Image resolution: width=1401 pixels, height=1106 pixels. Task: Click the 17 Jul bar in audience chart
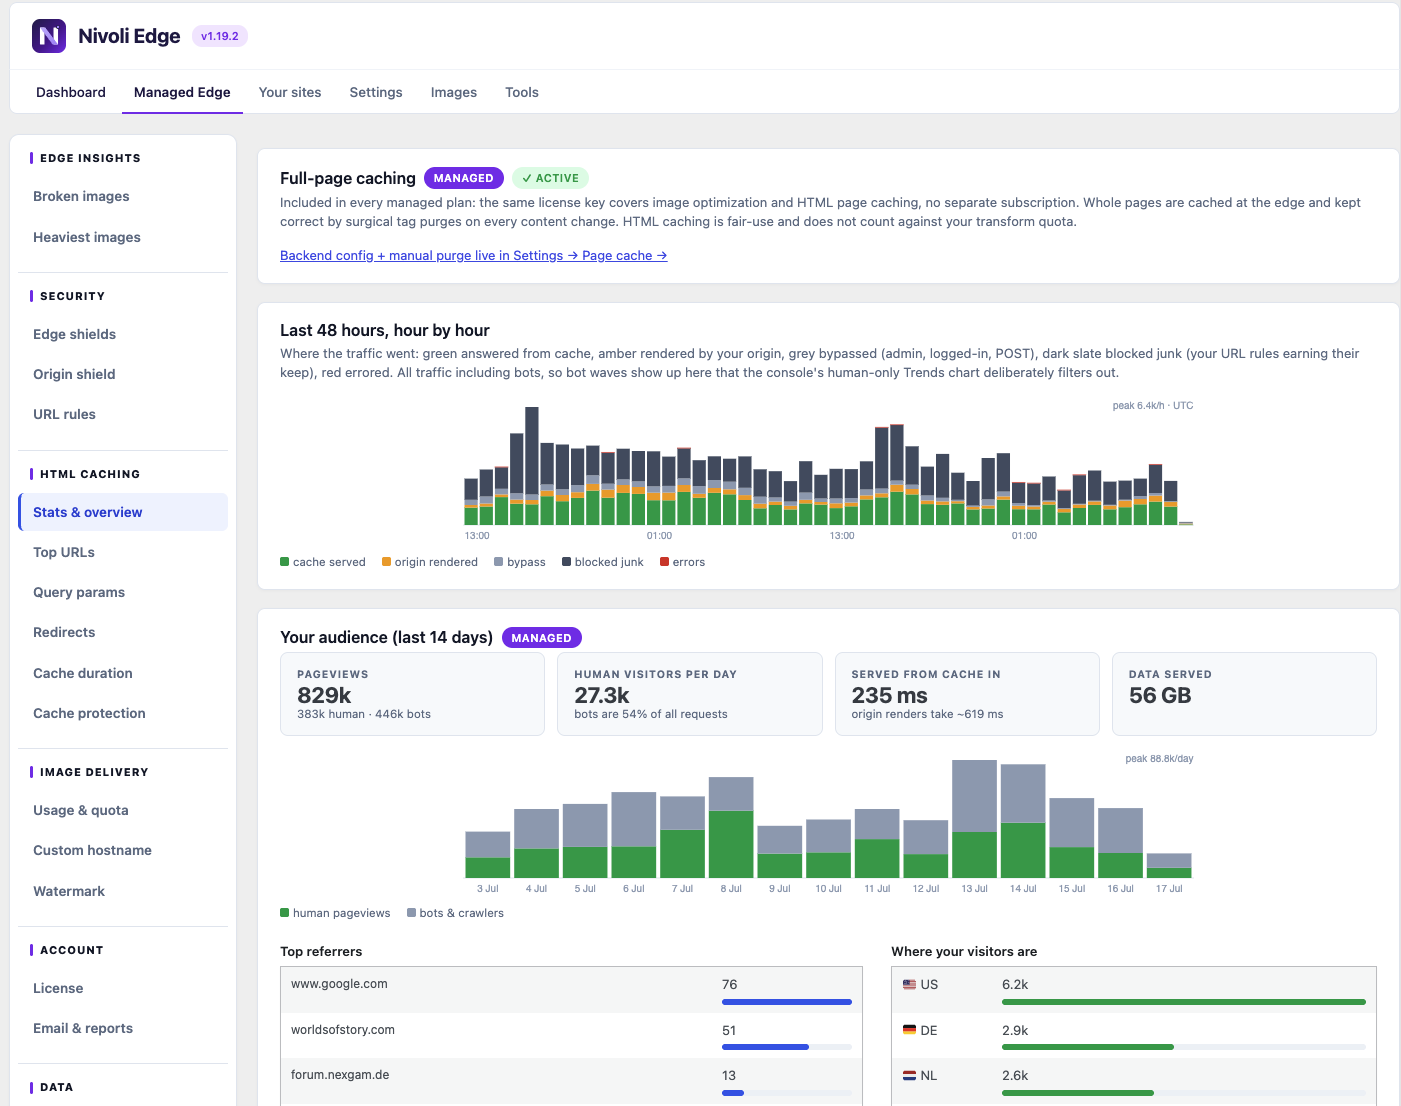pyautogui.click(x=1169, y=866)
